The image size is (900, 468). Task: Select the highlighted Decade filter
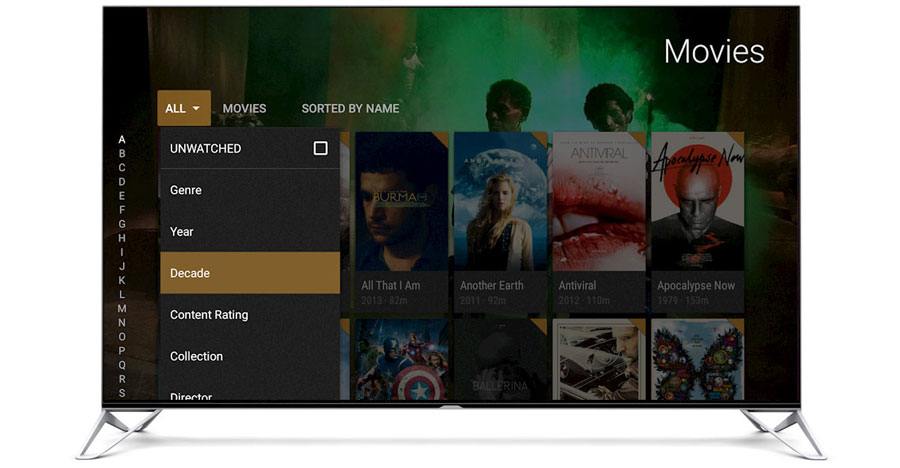coord(250,273)
